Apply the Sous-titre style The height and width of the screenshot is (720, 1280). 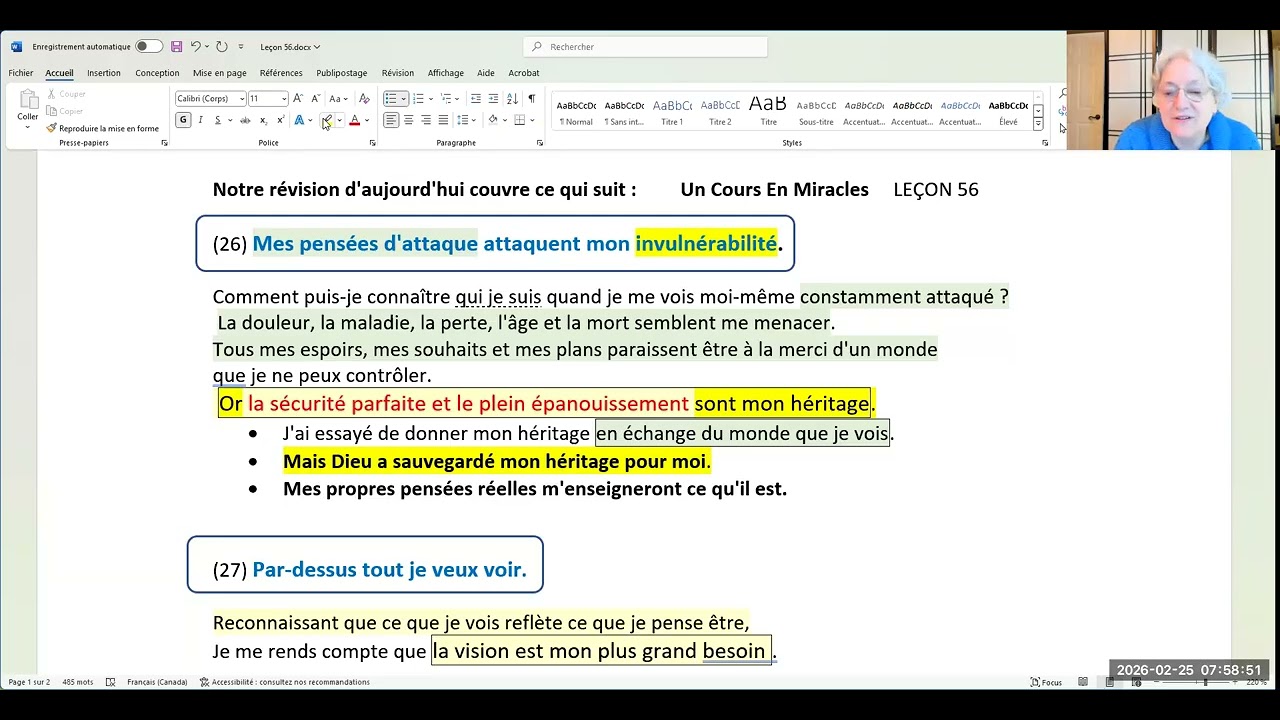816,112
